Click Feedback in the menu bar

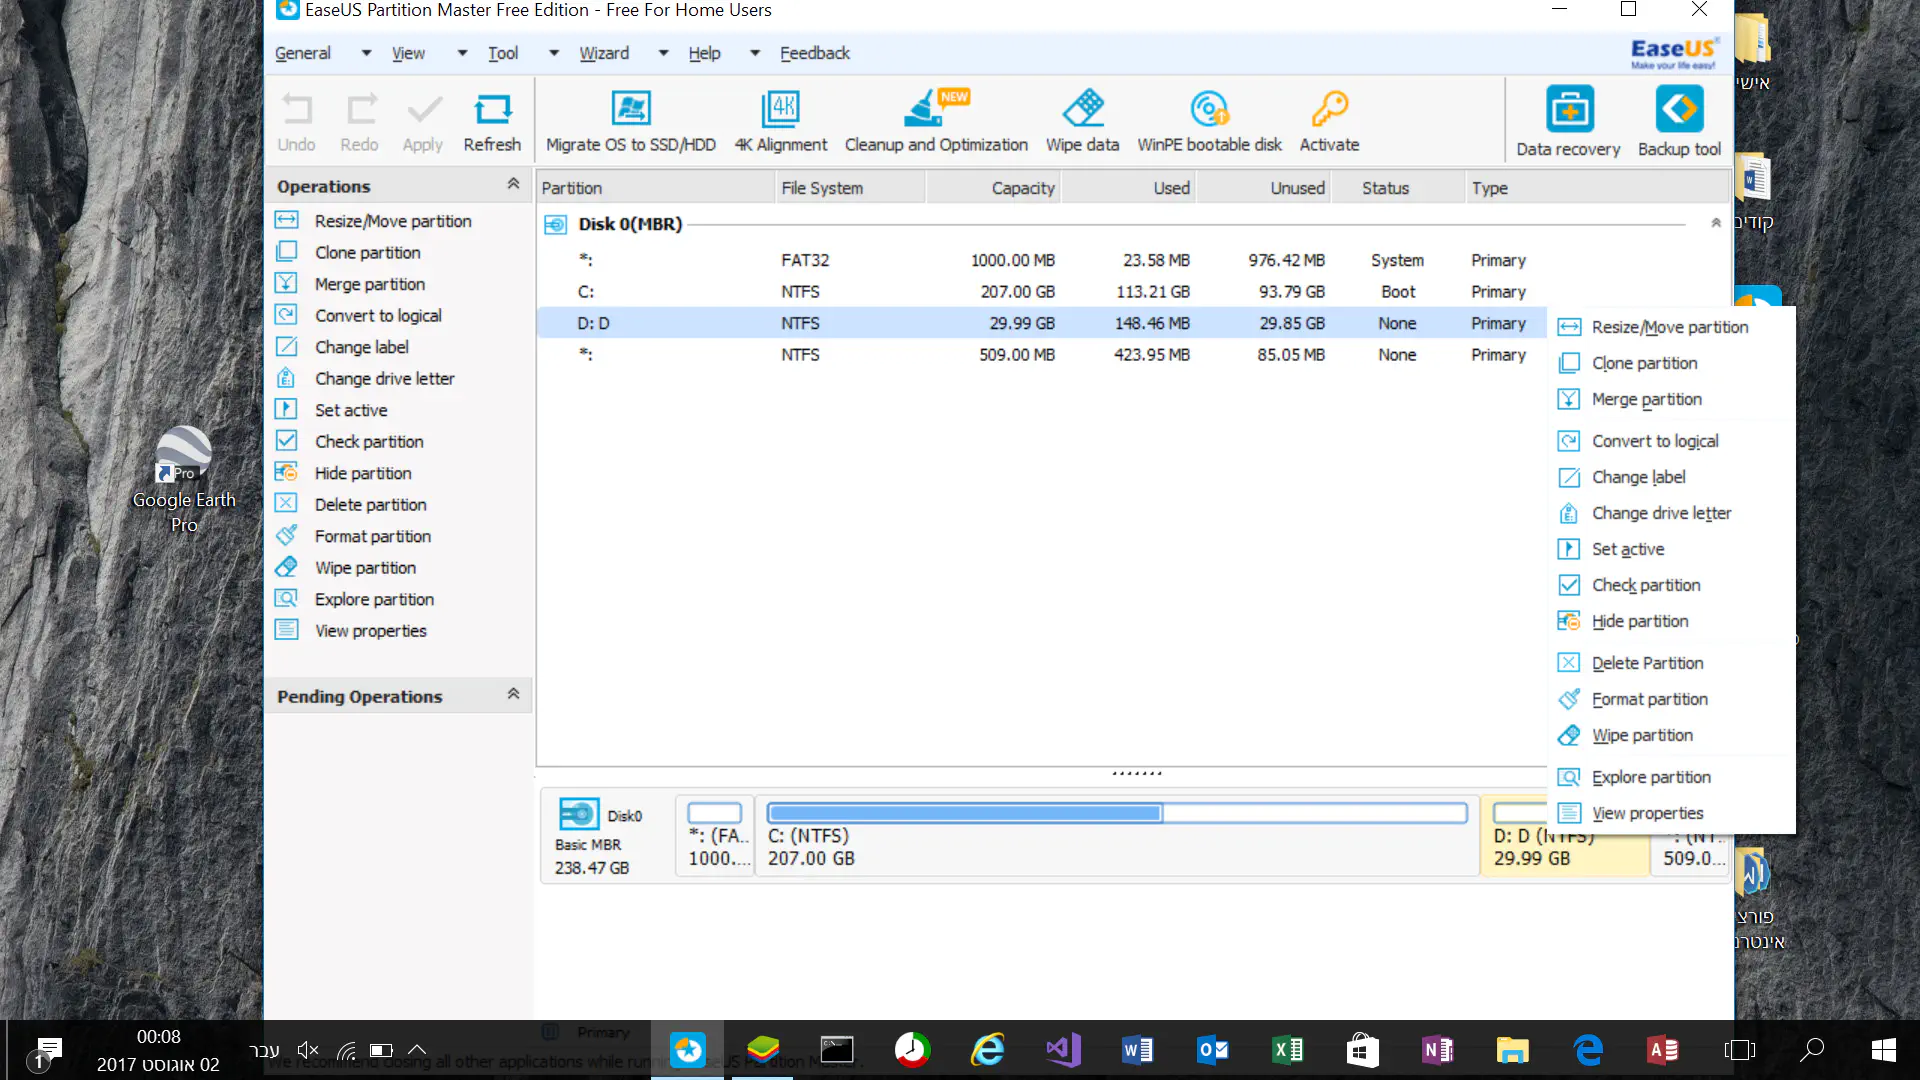coord(814,53)
